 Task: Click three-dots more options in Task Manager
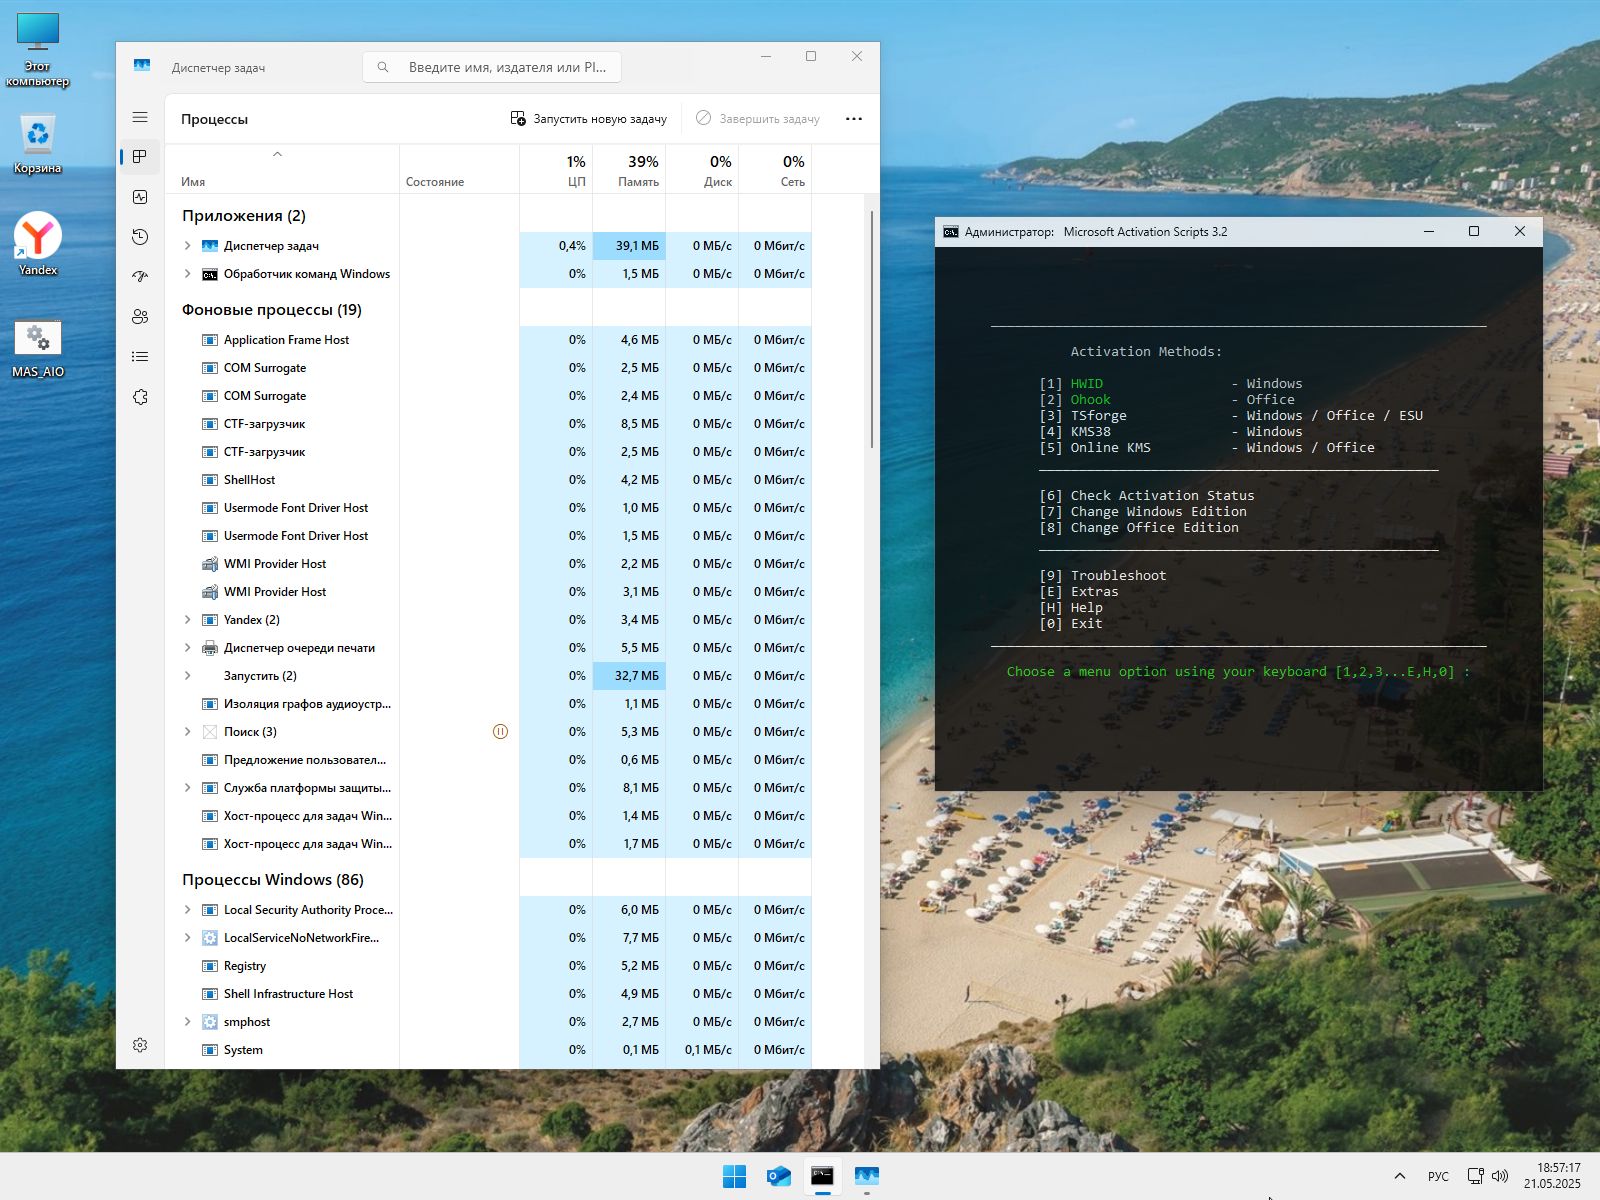(x=853, y=118)
